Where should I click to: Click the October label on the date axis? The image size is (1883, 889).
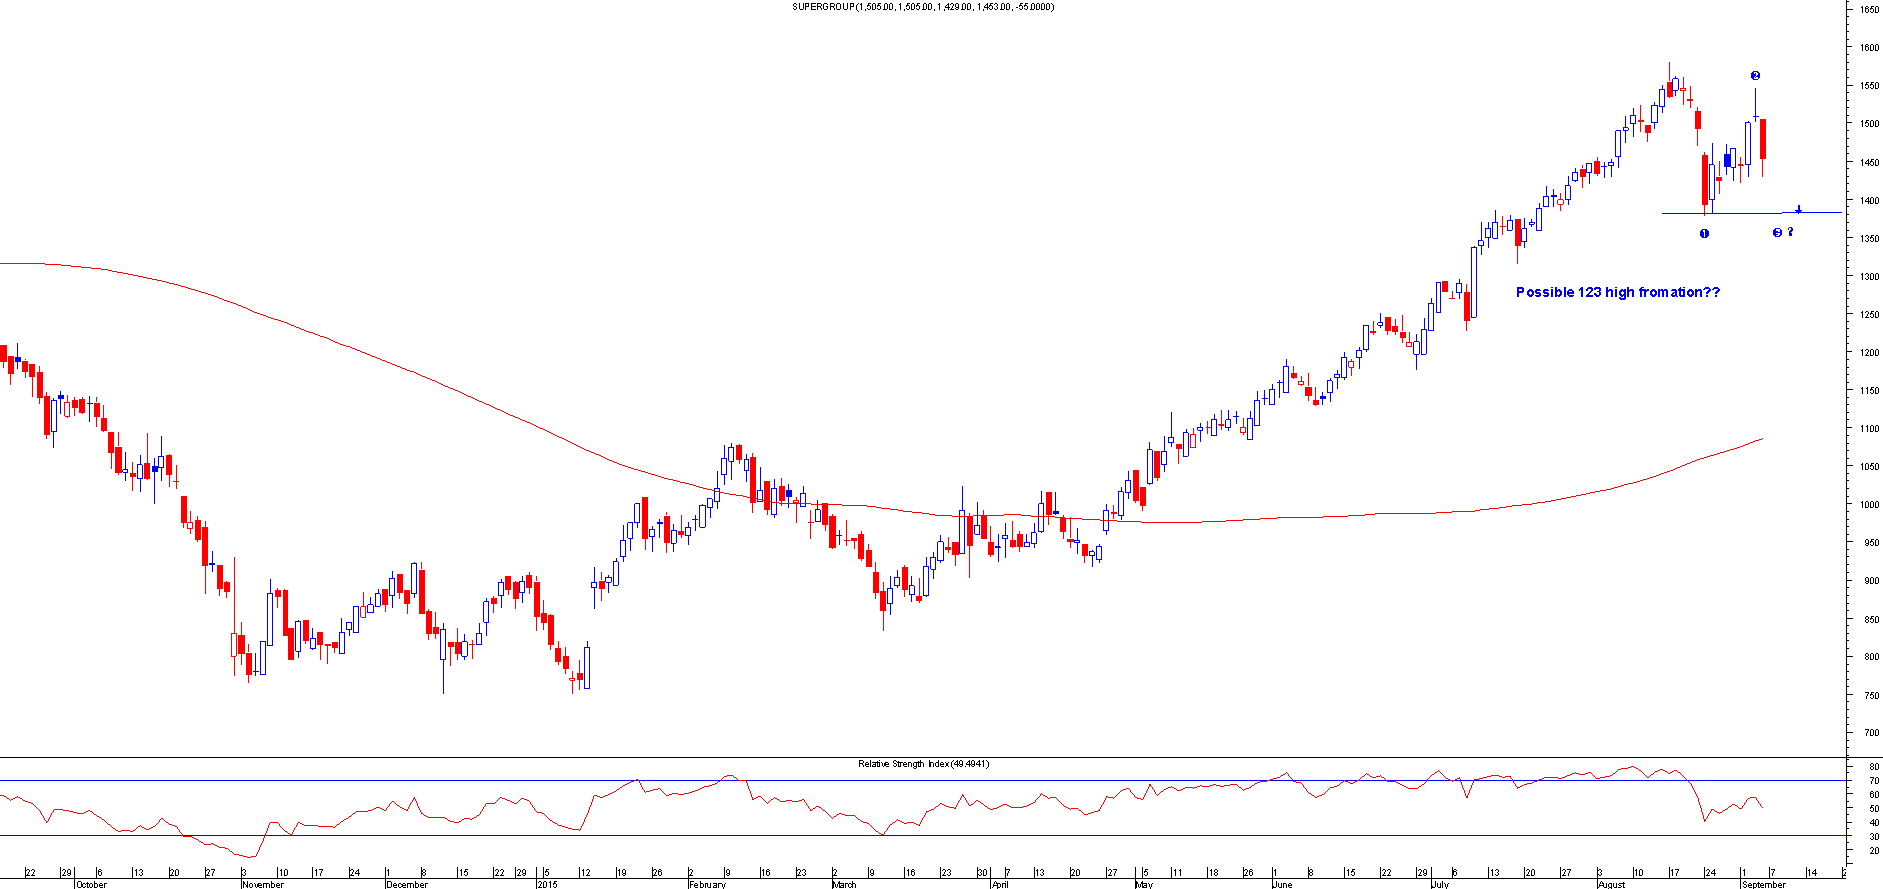[91, 884]
